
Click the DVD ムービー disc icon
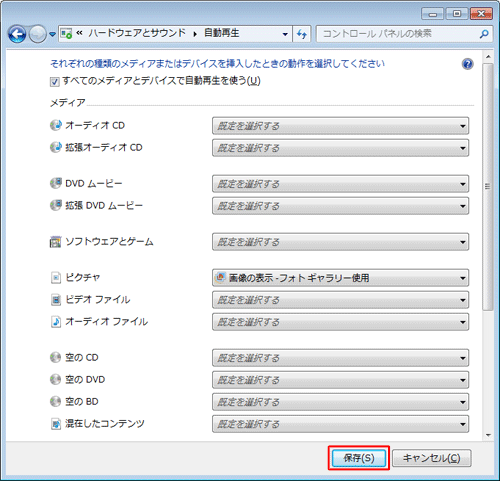(56, 183)
